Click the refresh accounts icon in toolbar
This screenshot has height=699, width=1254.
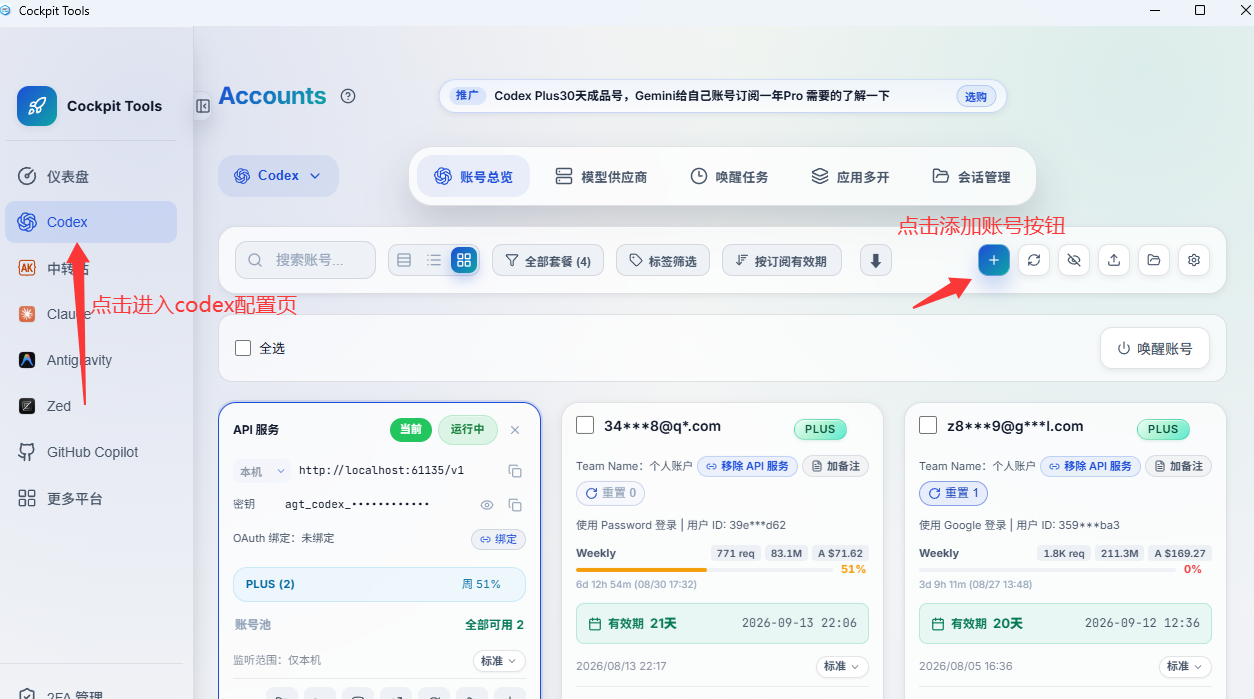click(1034, 260)
